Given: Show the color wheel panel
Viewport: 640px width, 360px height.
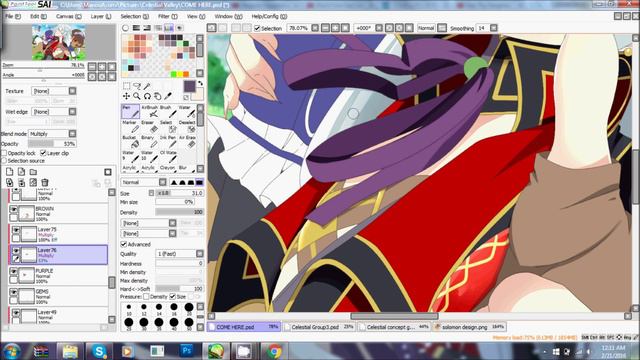Looking at the screenshot, I should 126,28.
